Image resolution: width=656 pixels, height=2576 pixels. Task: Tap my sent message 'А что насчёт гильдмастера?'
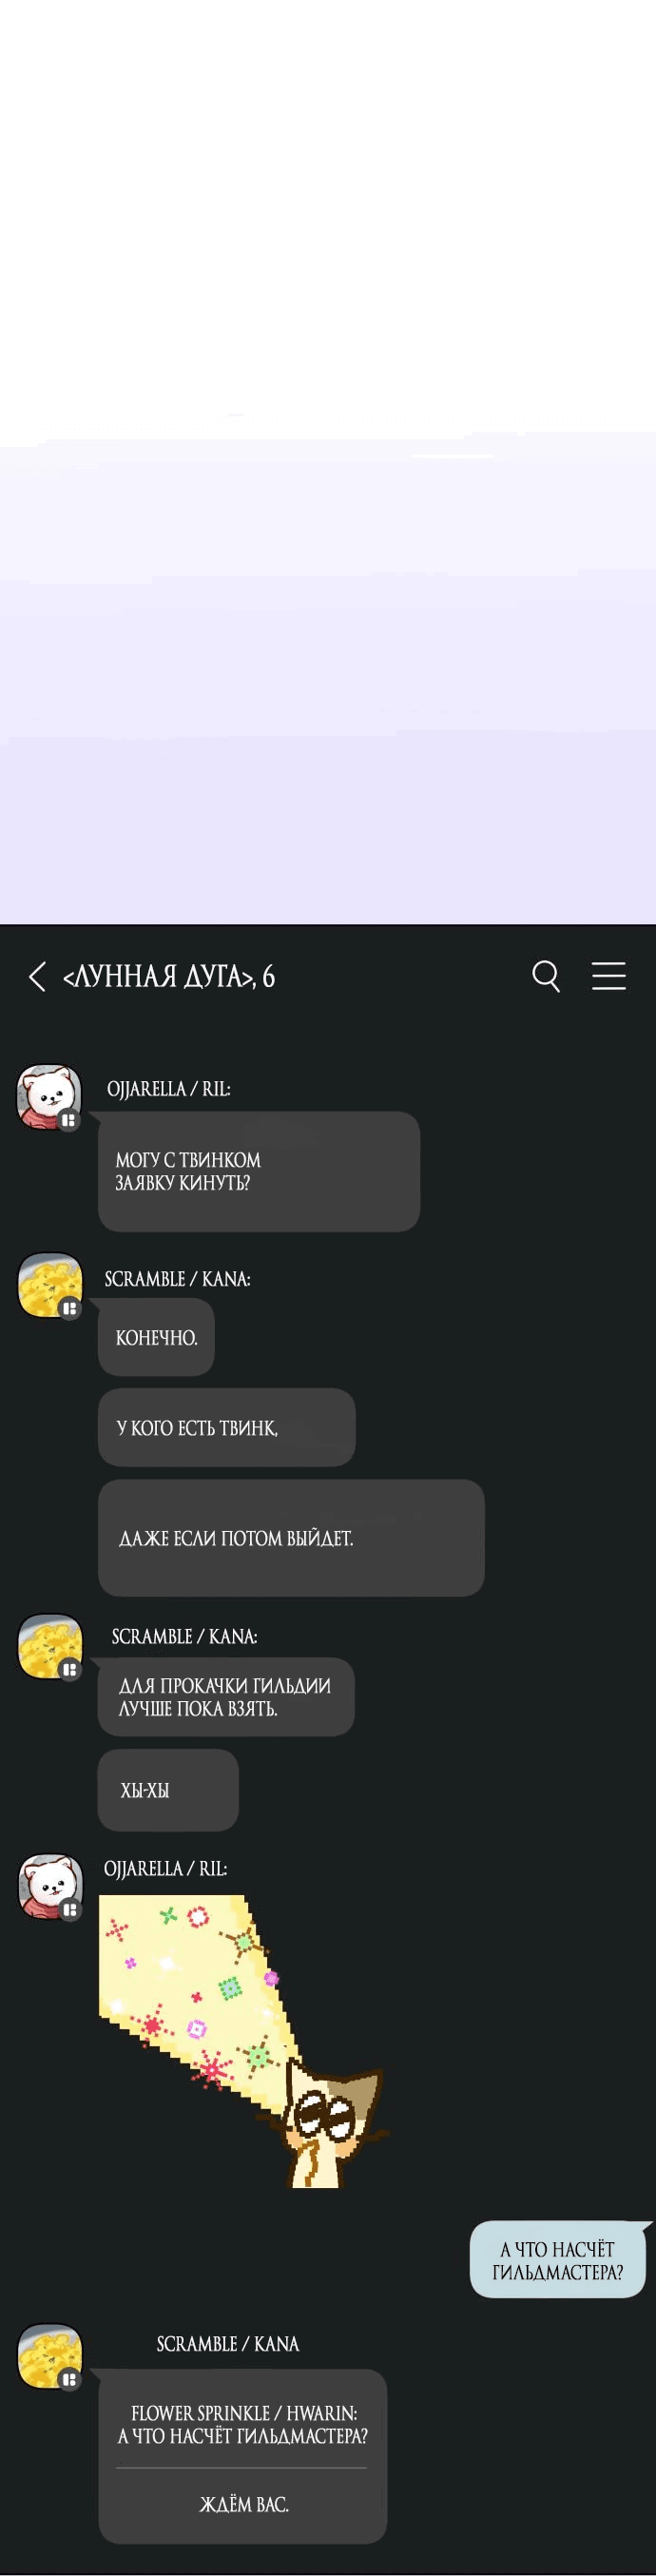click(558, 2260)
